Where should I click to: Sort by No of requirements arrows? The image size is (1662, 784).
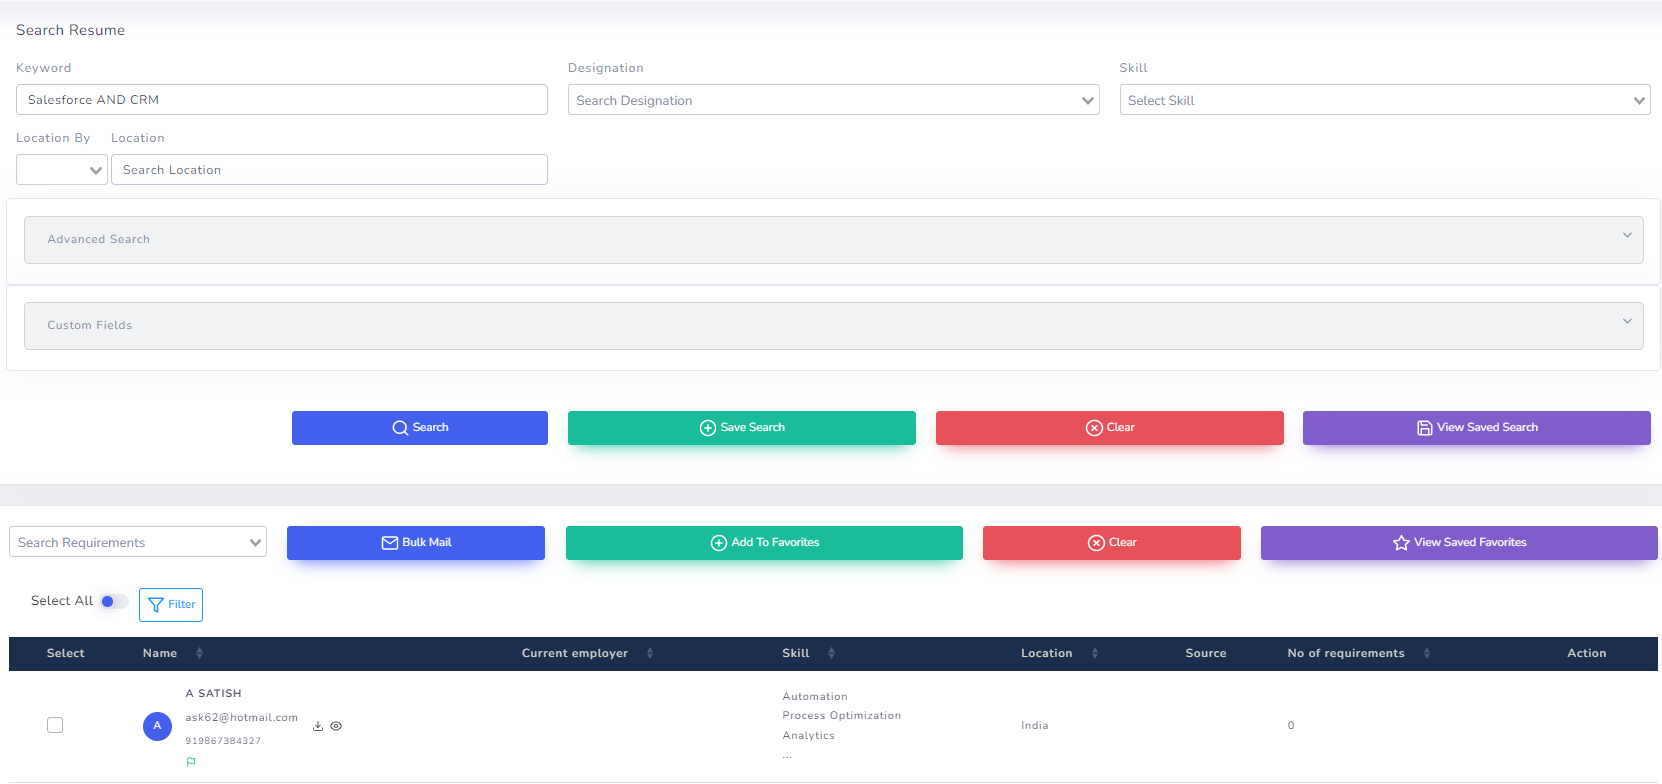coord(1427,653)
